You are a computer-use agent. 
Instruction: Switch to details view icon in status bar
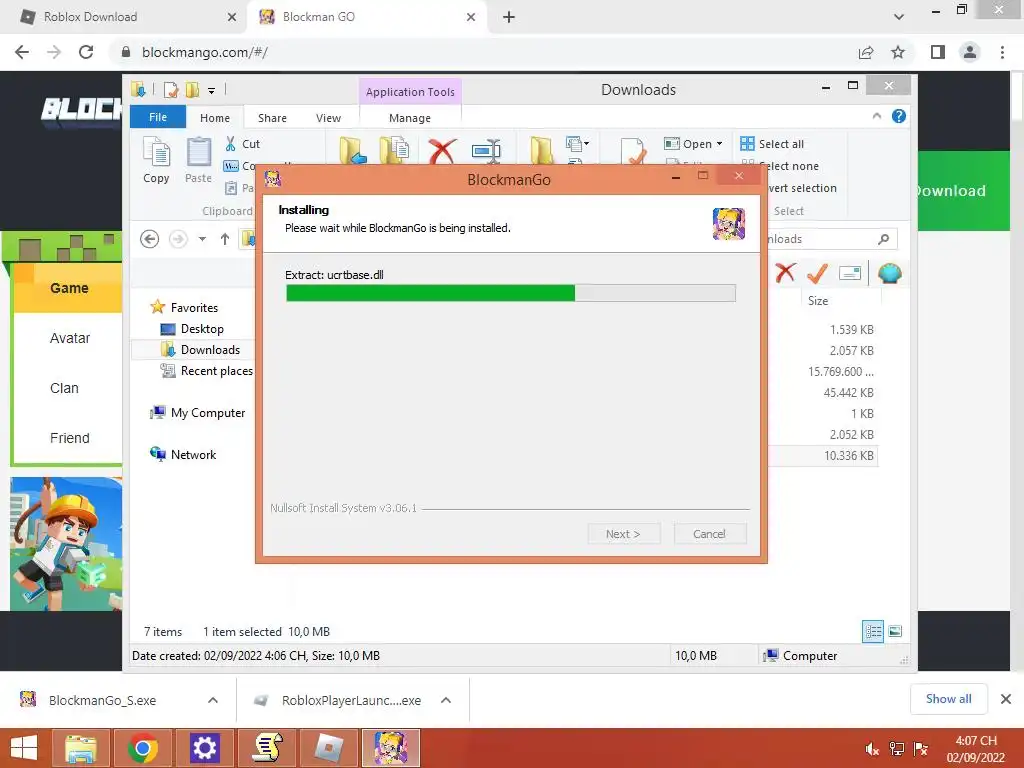pyautogui.click(x=872, y=632)
